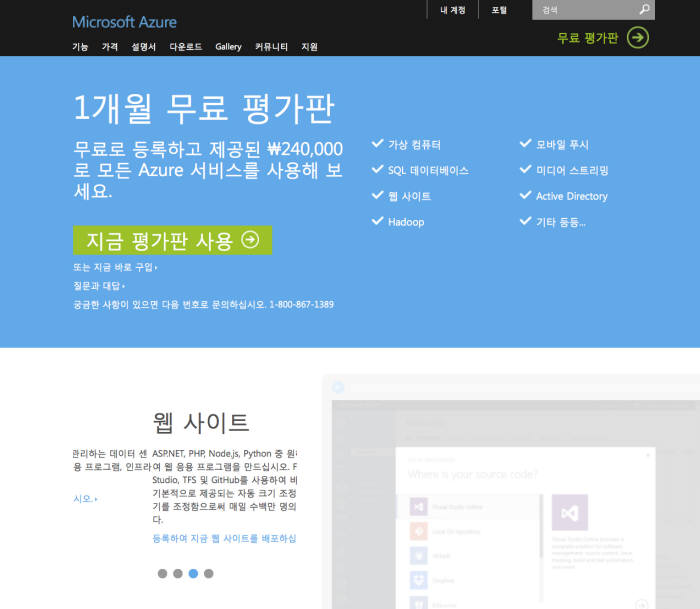Click the 모바일 푸시 feature text
Viewport: 700px width, 609px height.
pyautogui.click(x=562, y=145)
